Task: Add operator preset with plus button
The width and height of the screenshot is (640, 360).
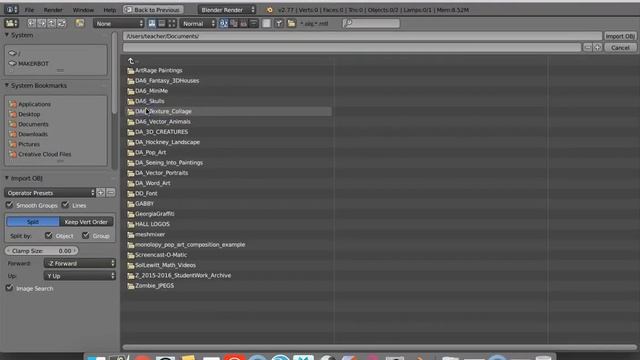Action: click(x=100, y=193)
